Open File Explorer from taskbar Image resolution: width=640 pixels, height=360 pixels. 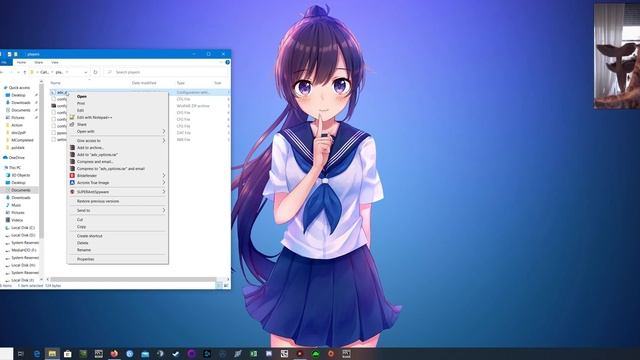(52, 354)
